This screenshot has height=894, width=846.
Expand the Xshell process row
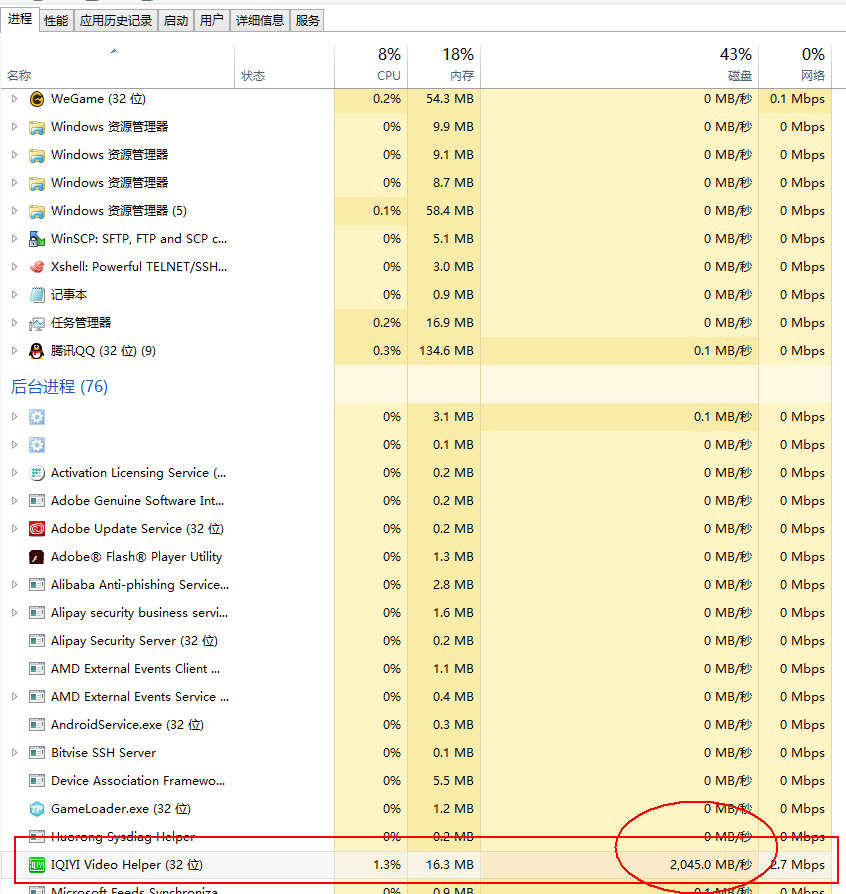14,266
